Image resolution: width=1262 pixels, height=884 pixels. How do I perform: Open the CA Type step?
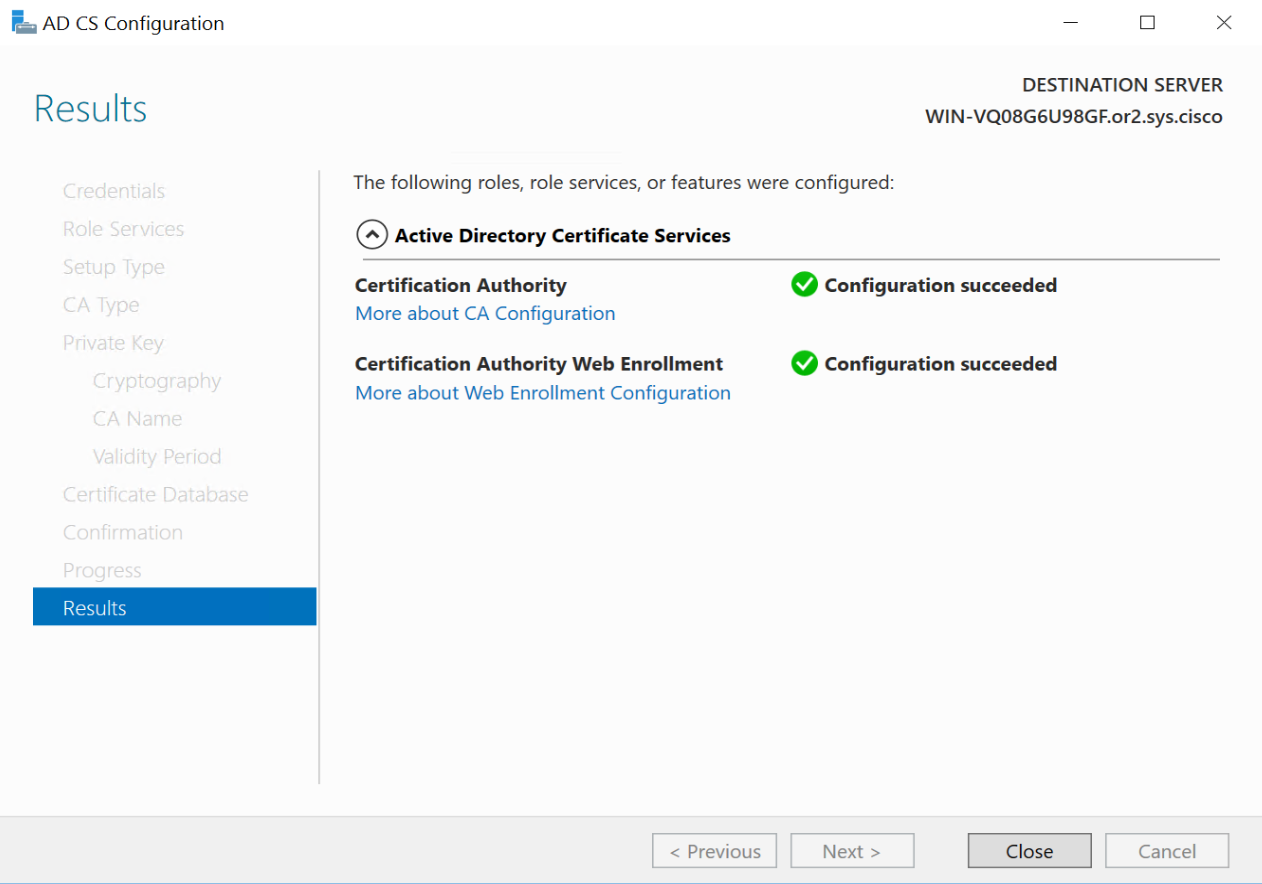click(101, 305)
